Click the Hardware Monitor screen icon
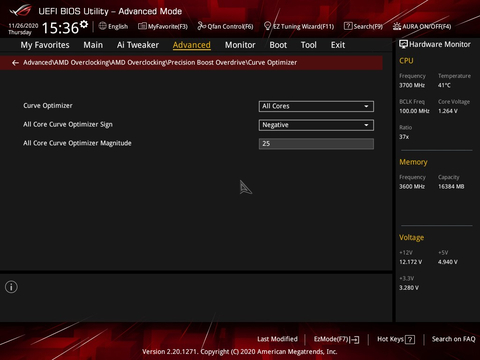480x360 pixels. (x=403, y=44)
